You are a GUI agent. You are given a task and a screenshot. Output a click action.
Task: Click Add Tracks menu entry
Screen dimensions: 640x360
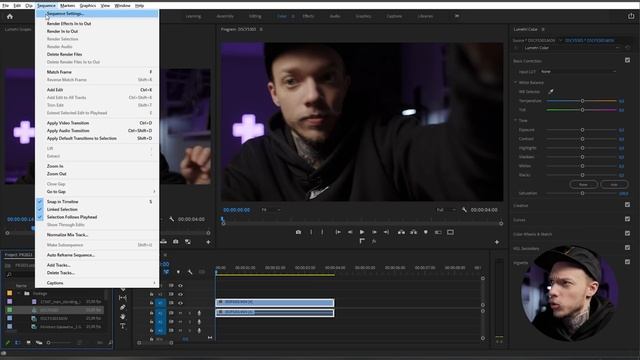[97, 265]
